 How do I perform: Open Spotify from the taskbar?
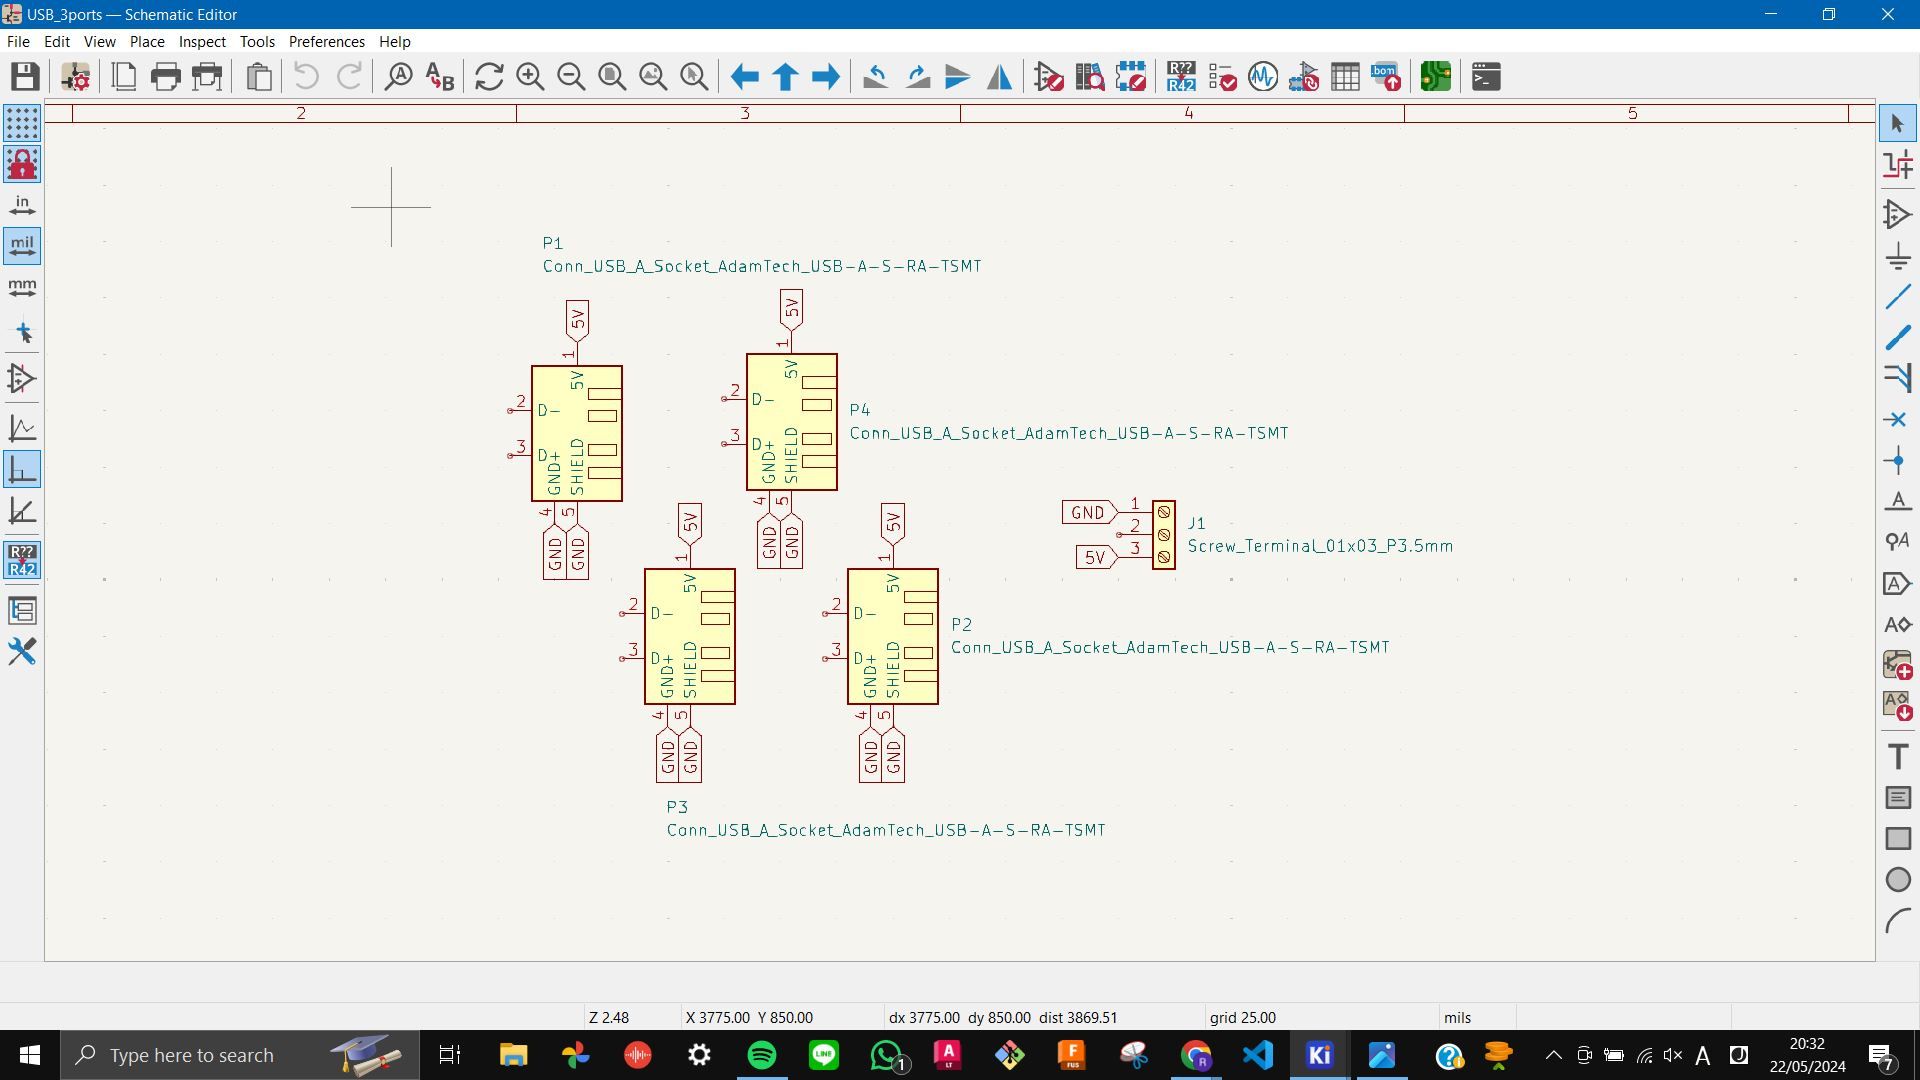coord(762,1055)
